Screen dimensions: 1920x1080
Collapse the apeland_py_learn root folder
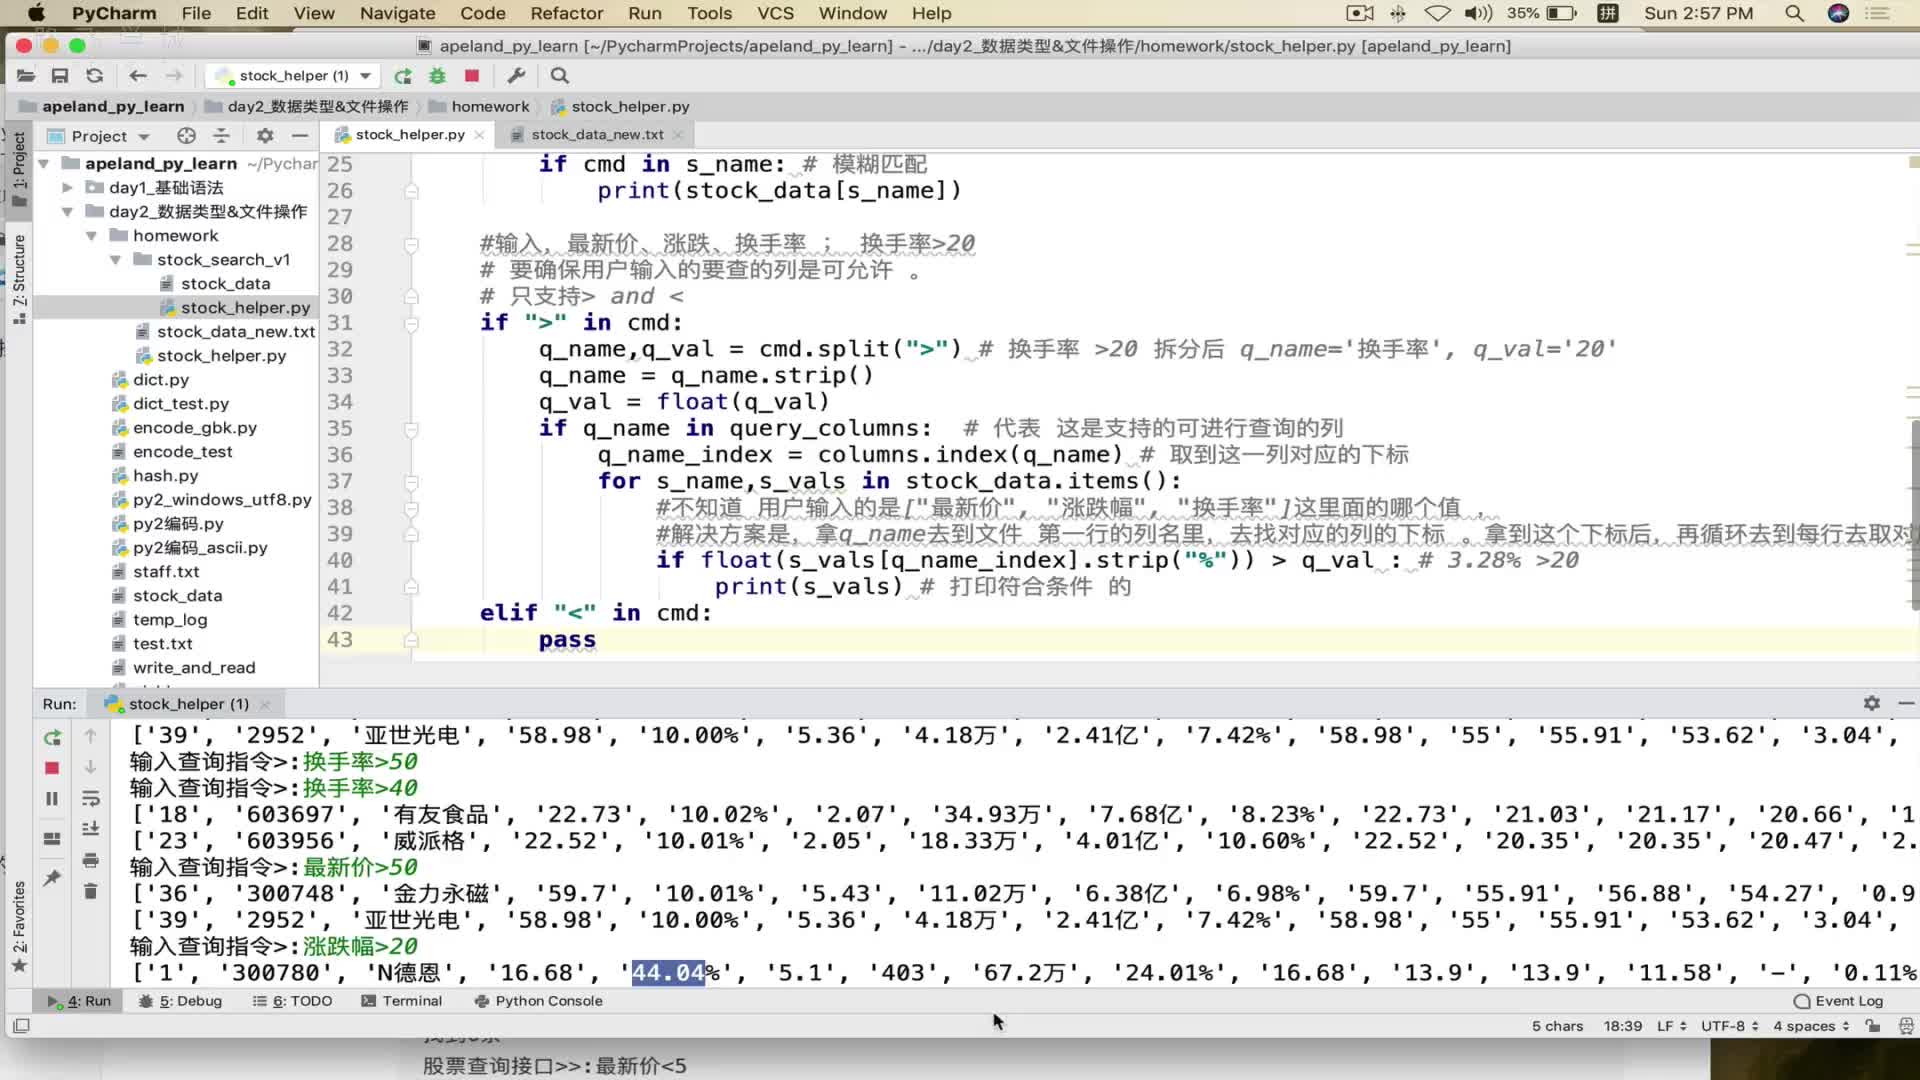tap(44, 164)
